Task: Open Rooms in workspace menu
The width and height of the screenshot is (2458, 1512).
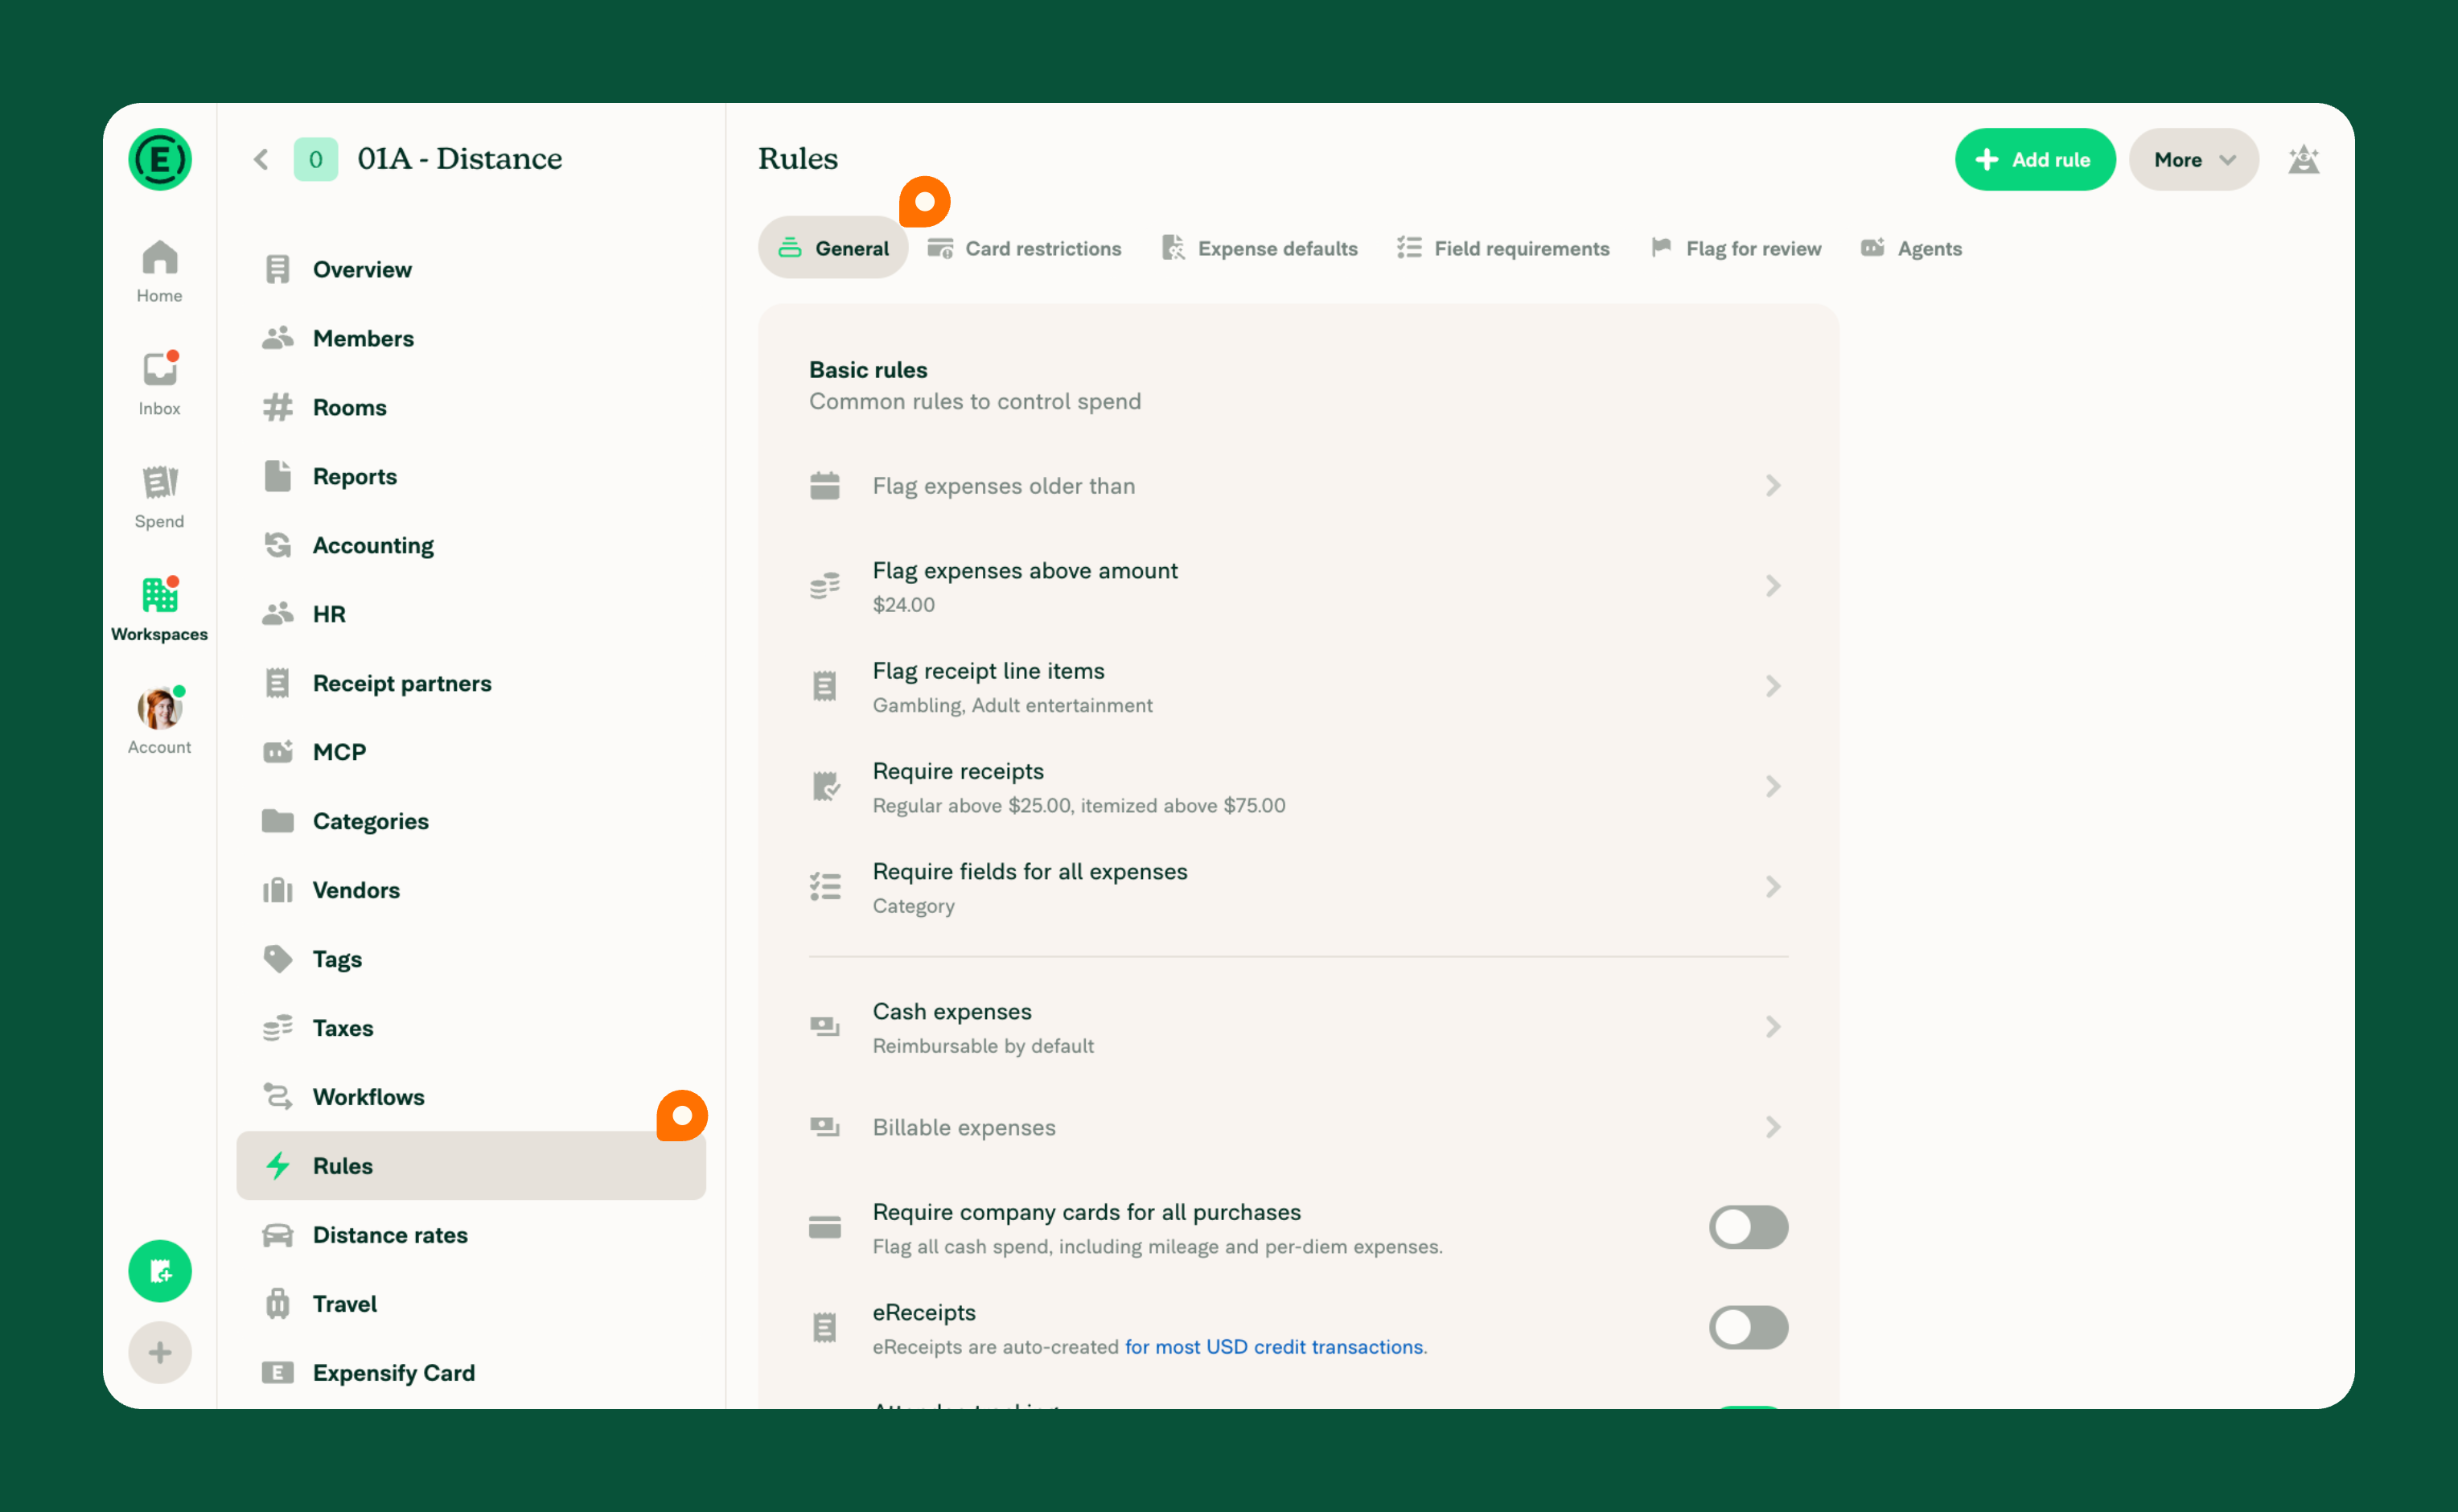Action: point(471,407)
